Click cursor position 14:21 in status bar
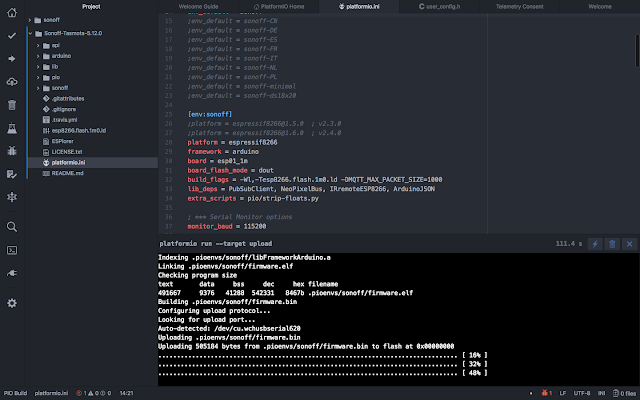The height and width of the screenshot is (400, 640). point(127,393)
